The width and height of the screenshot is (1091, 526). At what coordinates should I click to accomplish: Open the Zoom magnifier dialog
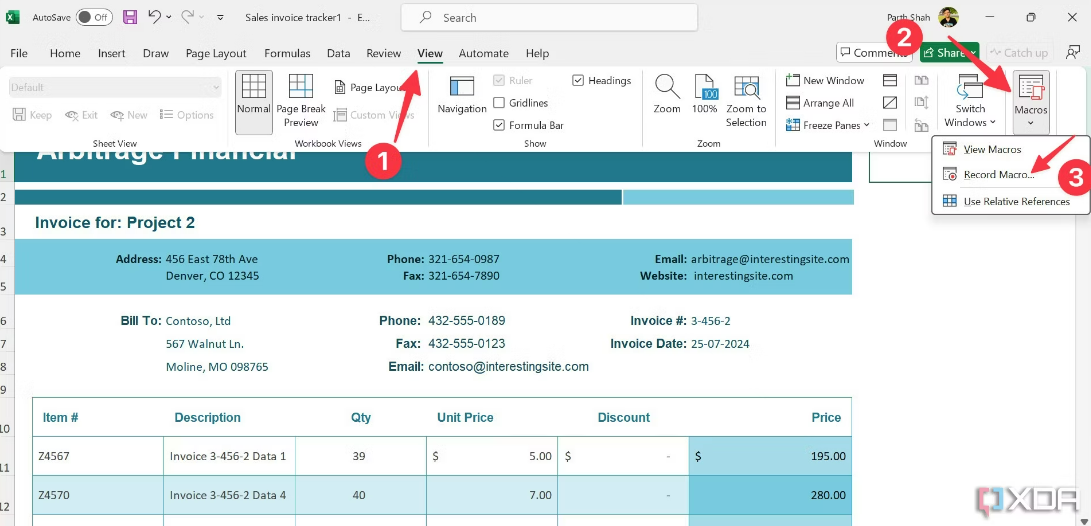click(667, 95)
